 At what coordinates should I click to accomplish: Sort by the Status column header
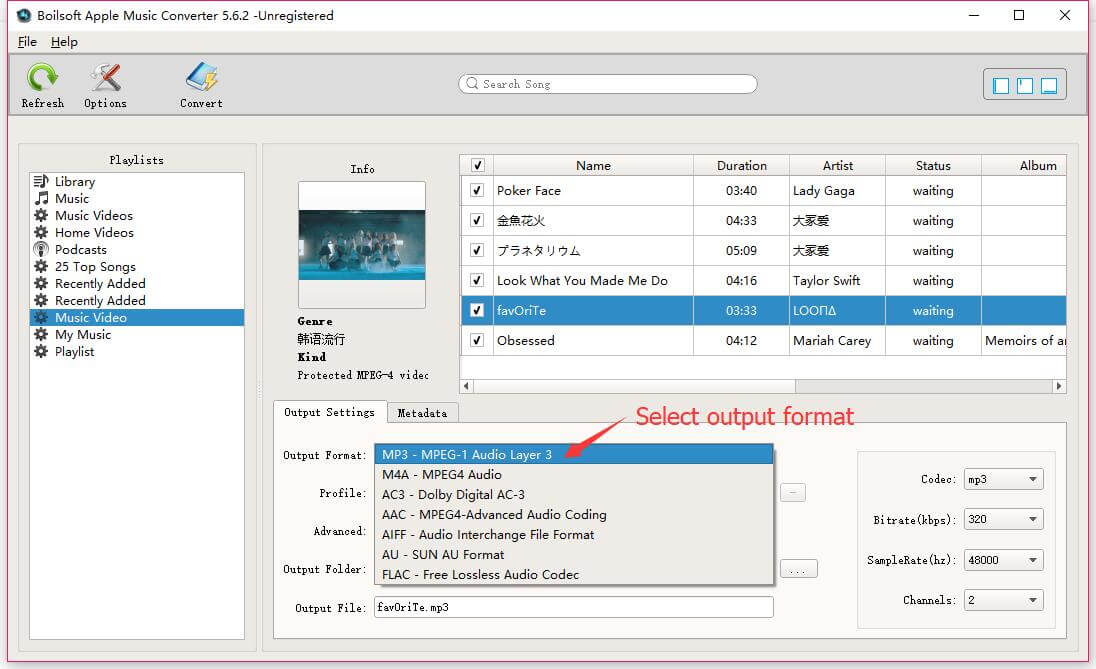tap(933, 165)
